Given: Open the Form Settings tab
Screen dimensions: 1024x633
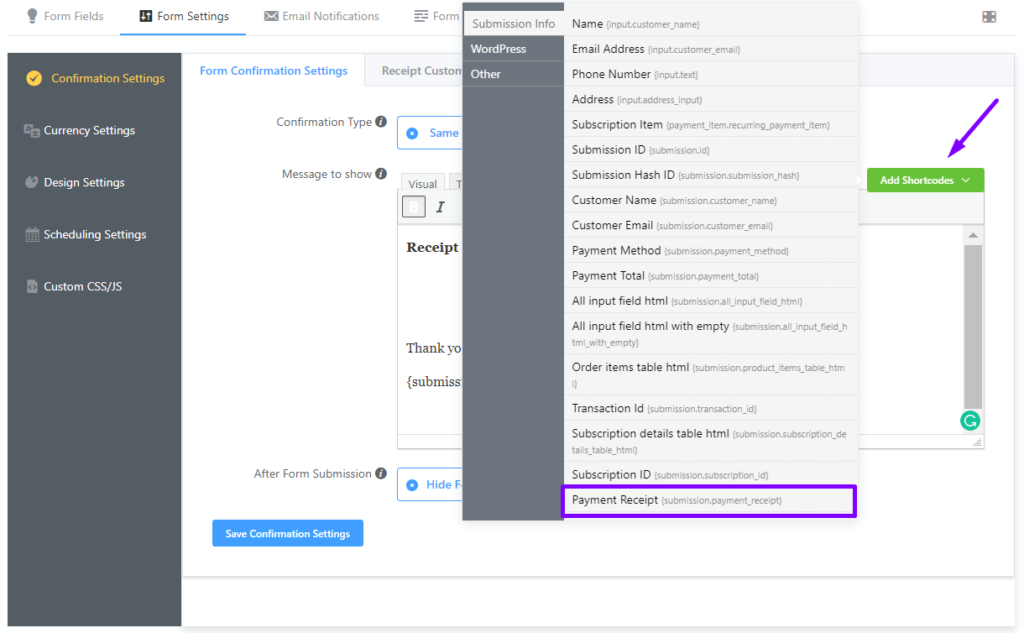Looking at the screenshot, I should point(184,16).
